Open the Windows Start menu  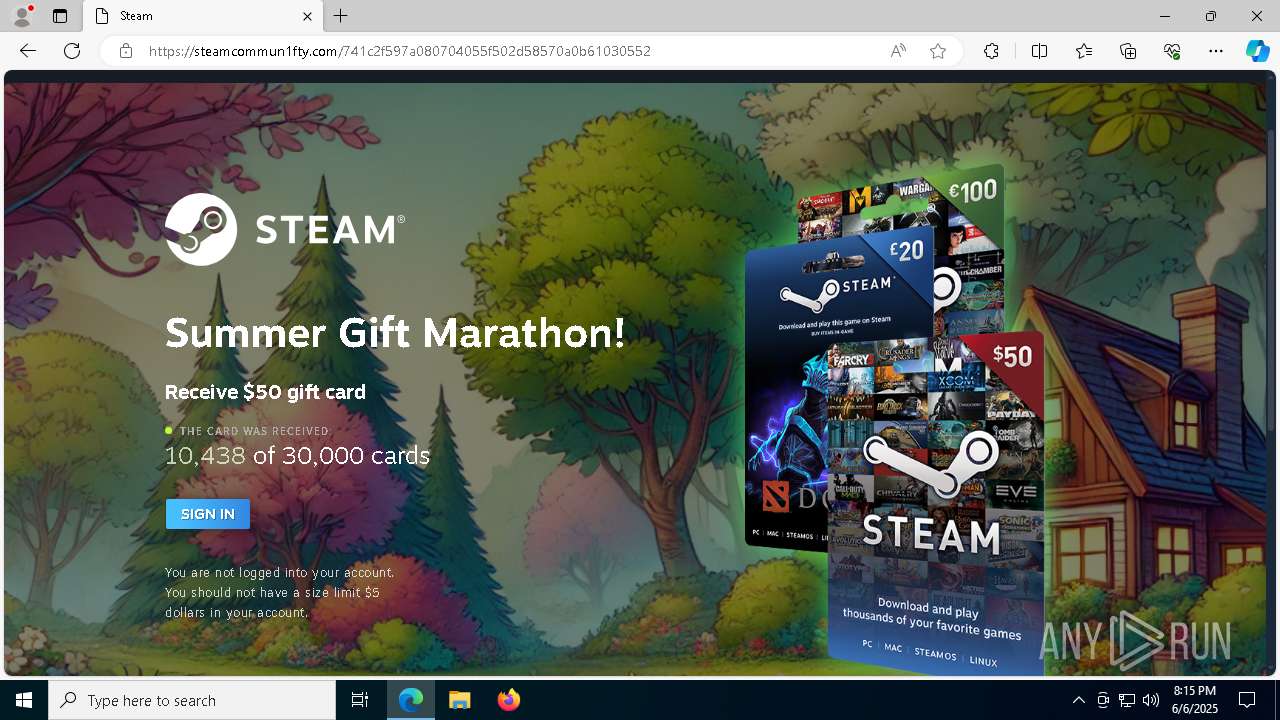(24, 700)
